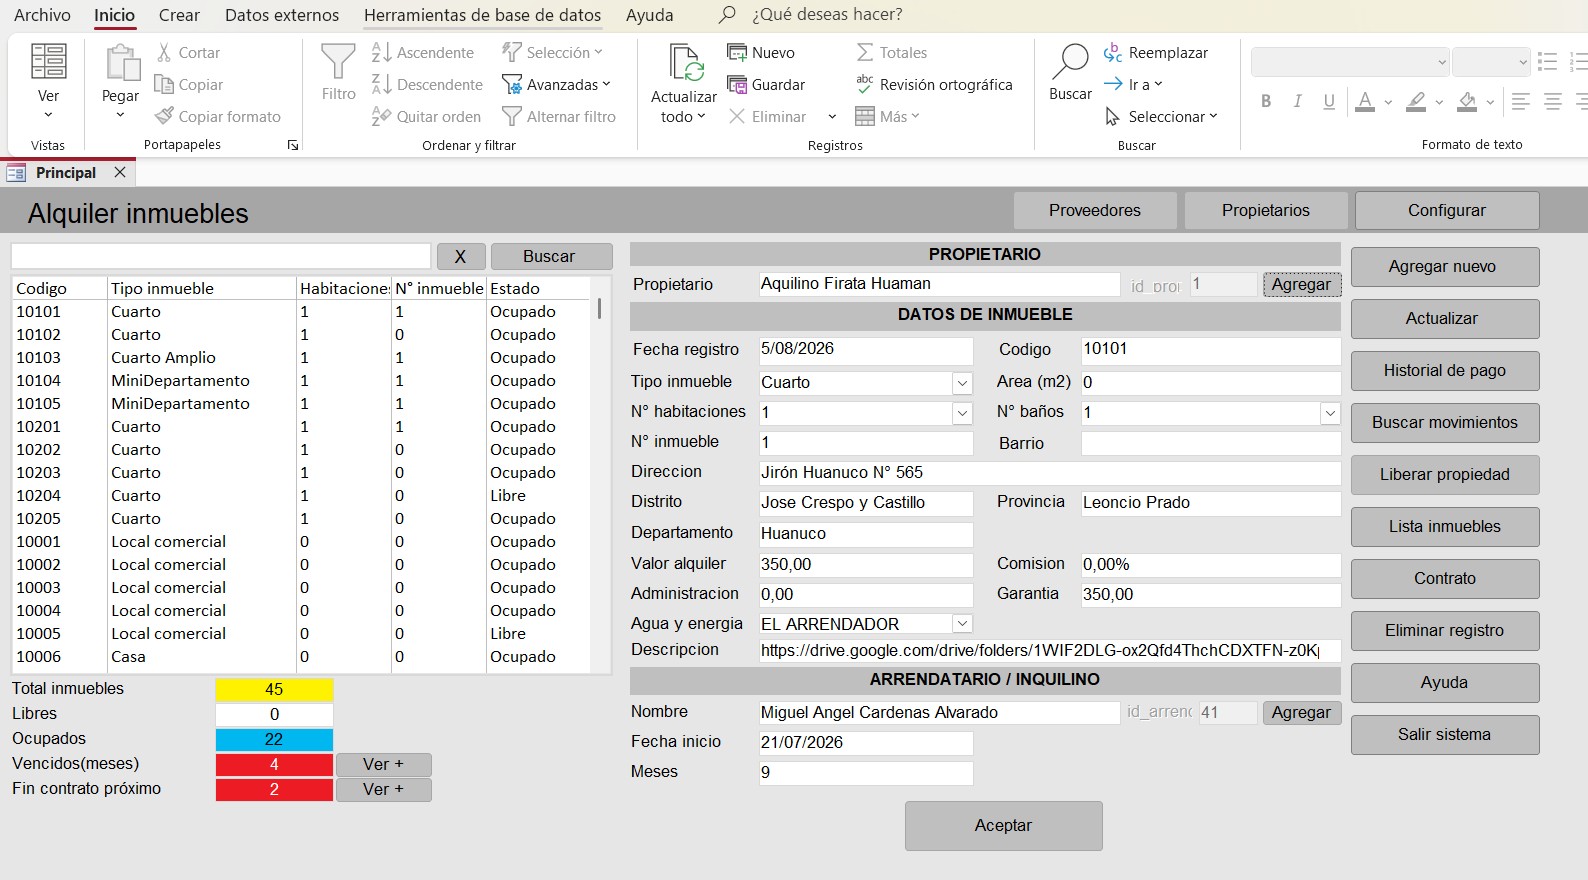Click the Buscar magnifier in ribbon
This screenshot has height=880, width=1588.
pos(1070,62)
